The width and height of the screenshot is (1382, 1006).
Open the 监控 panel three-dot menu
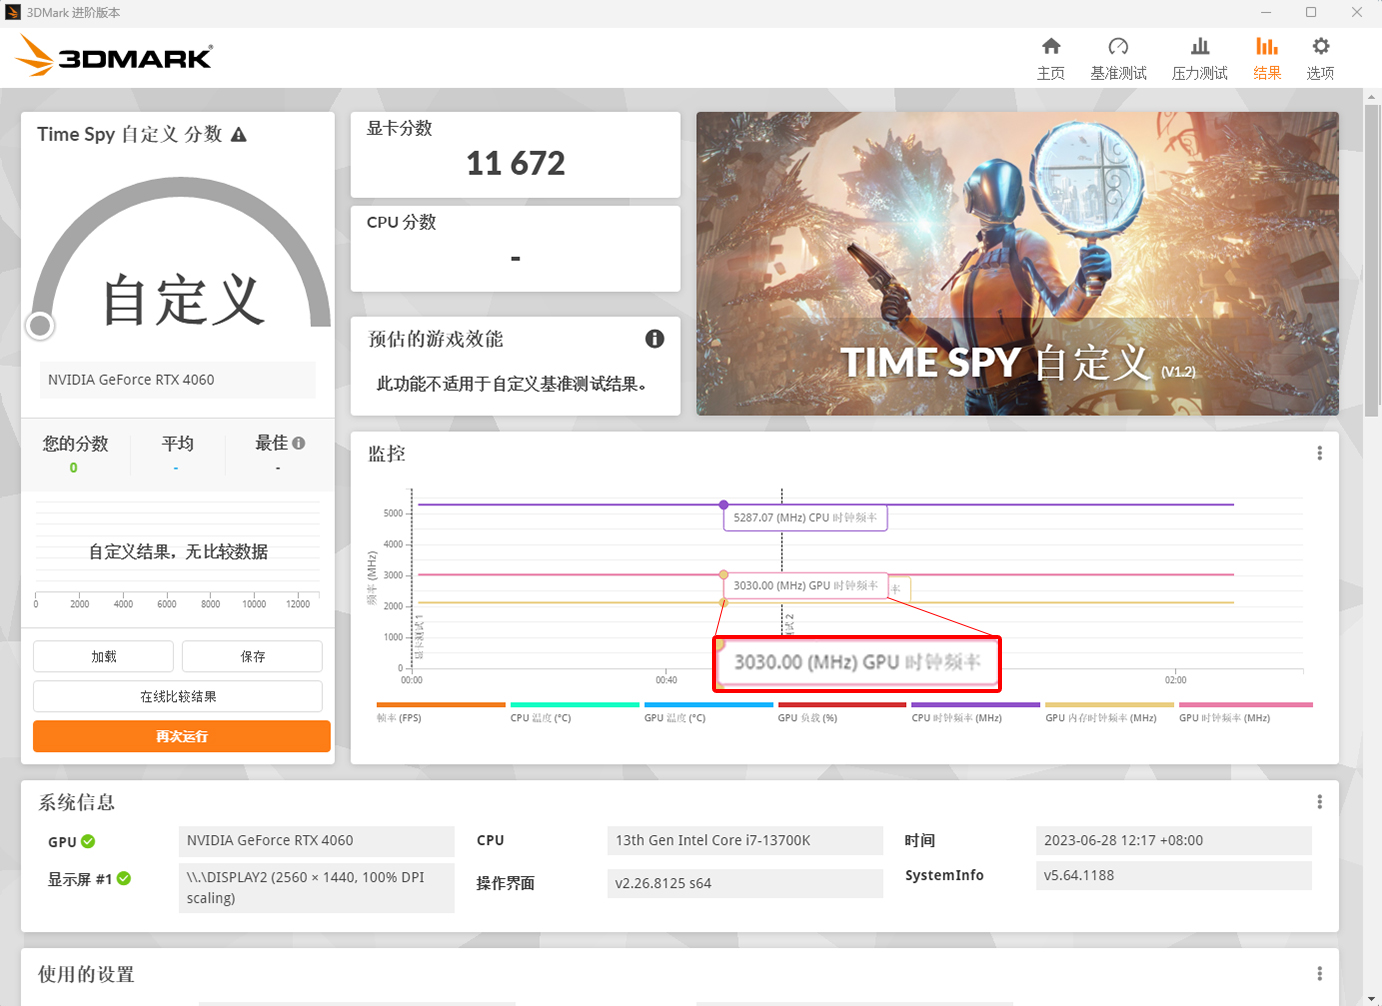point(1320,453)
